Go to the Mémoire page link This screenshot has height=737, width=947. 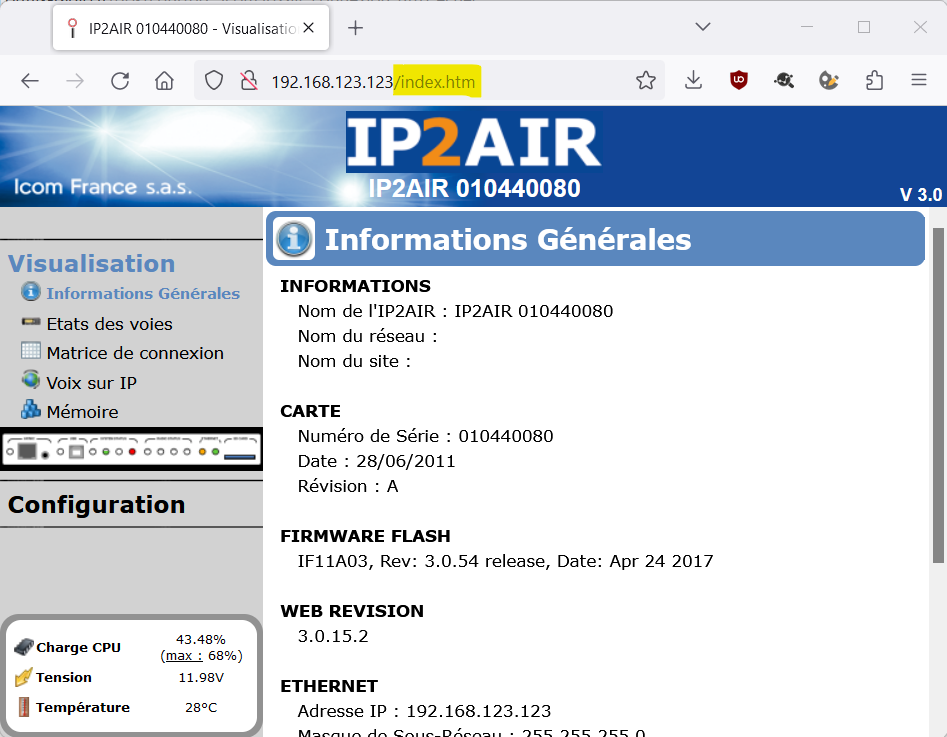pyautogui.click(x=82, y=412)
